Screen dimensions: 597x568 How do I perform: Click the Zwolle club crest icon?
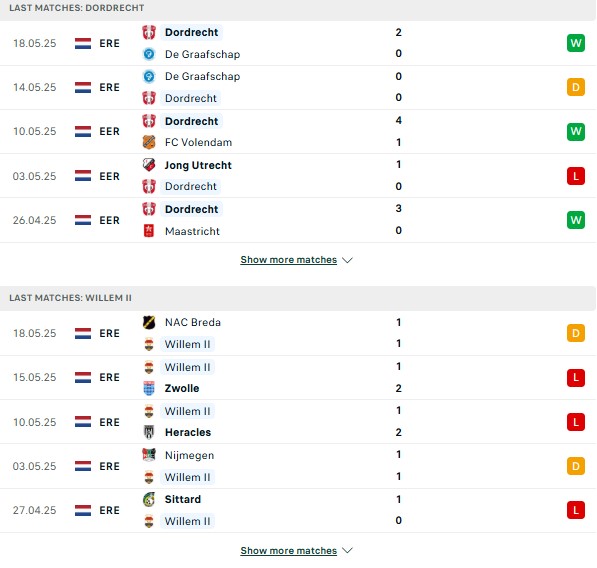149,388
